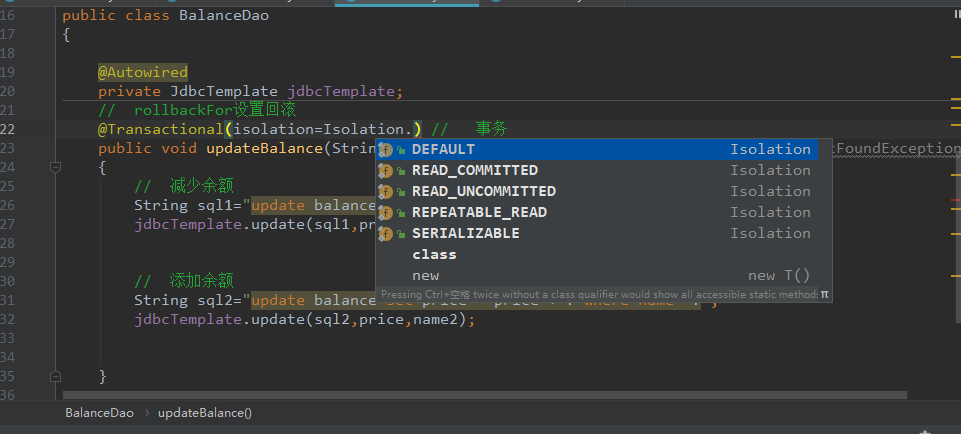
Task: Pick READ_UNCOMMITTED in the autocomplete popup
Action: click(x=597, y=191)
